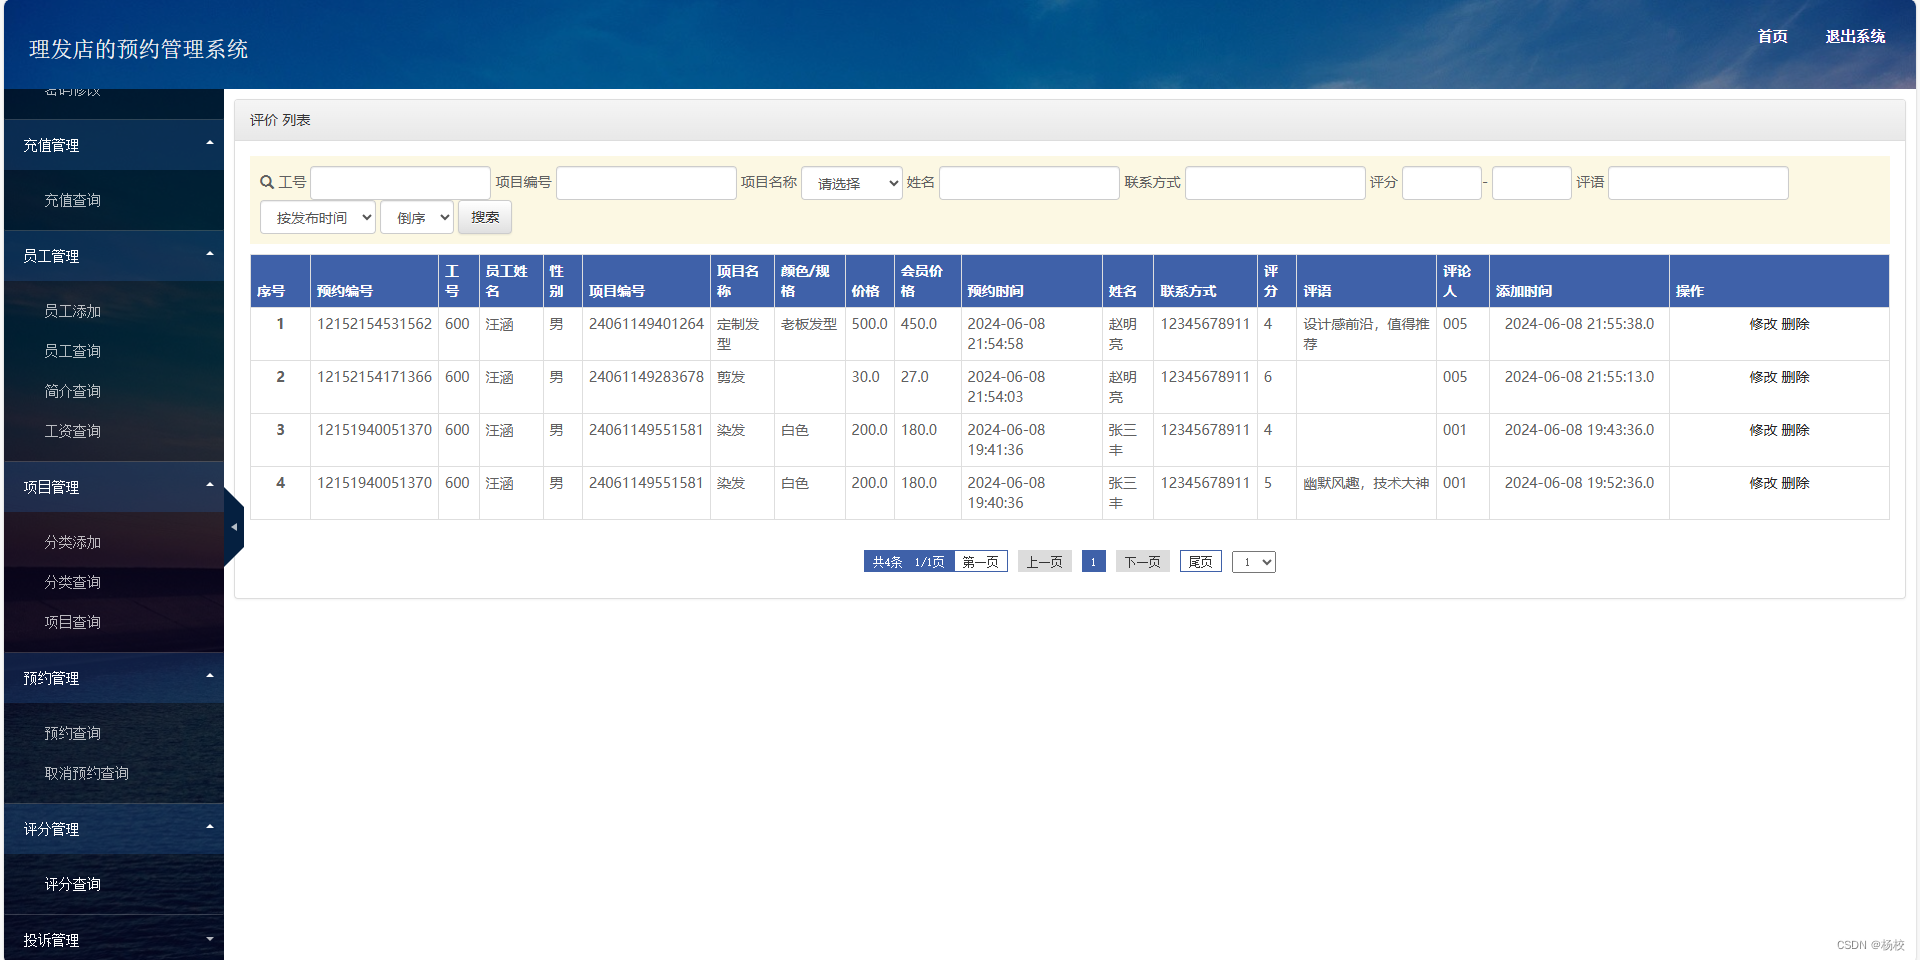
Task: Collapse the 员工管理 menu section
Action: point(114,256)
